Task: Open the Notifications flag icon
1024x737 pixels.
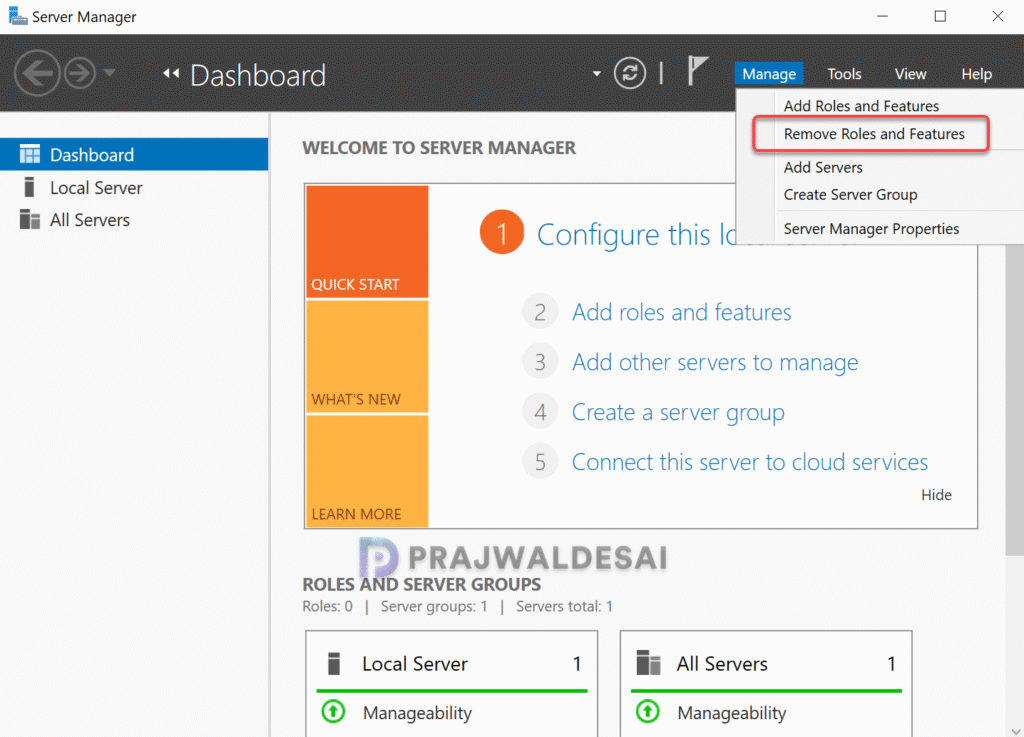Action: tap(697, 71)
